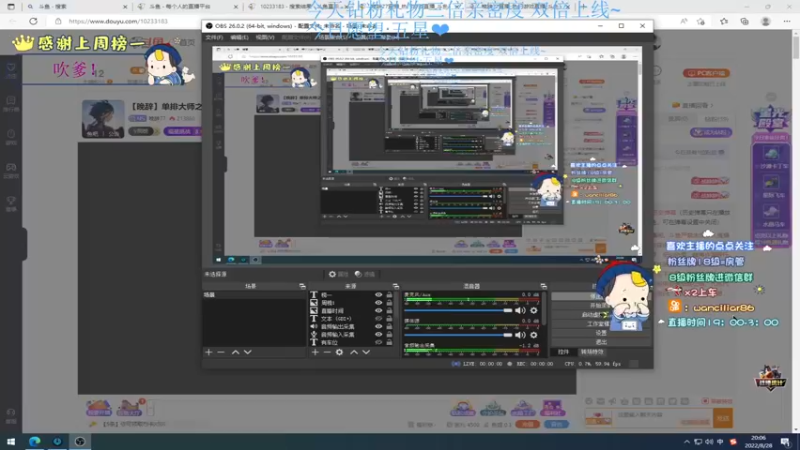Move the selected source up
The height and width of the screenshot is (450, 800).
tap(354, 352)
